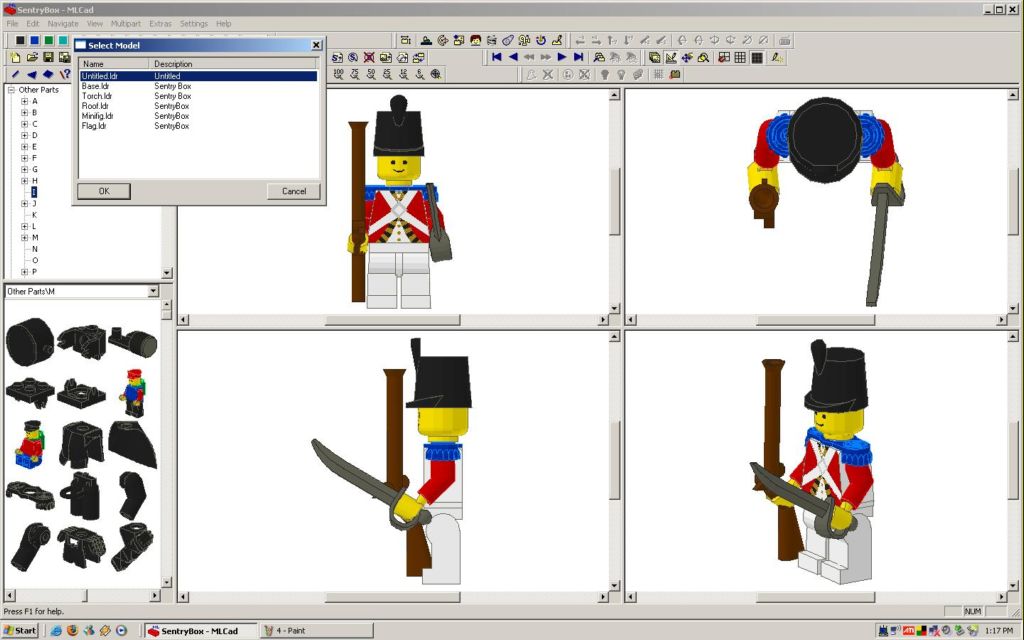
Task: Click the zoom 100 percent icon
Action: 338,74
